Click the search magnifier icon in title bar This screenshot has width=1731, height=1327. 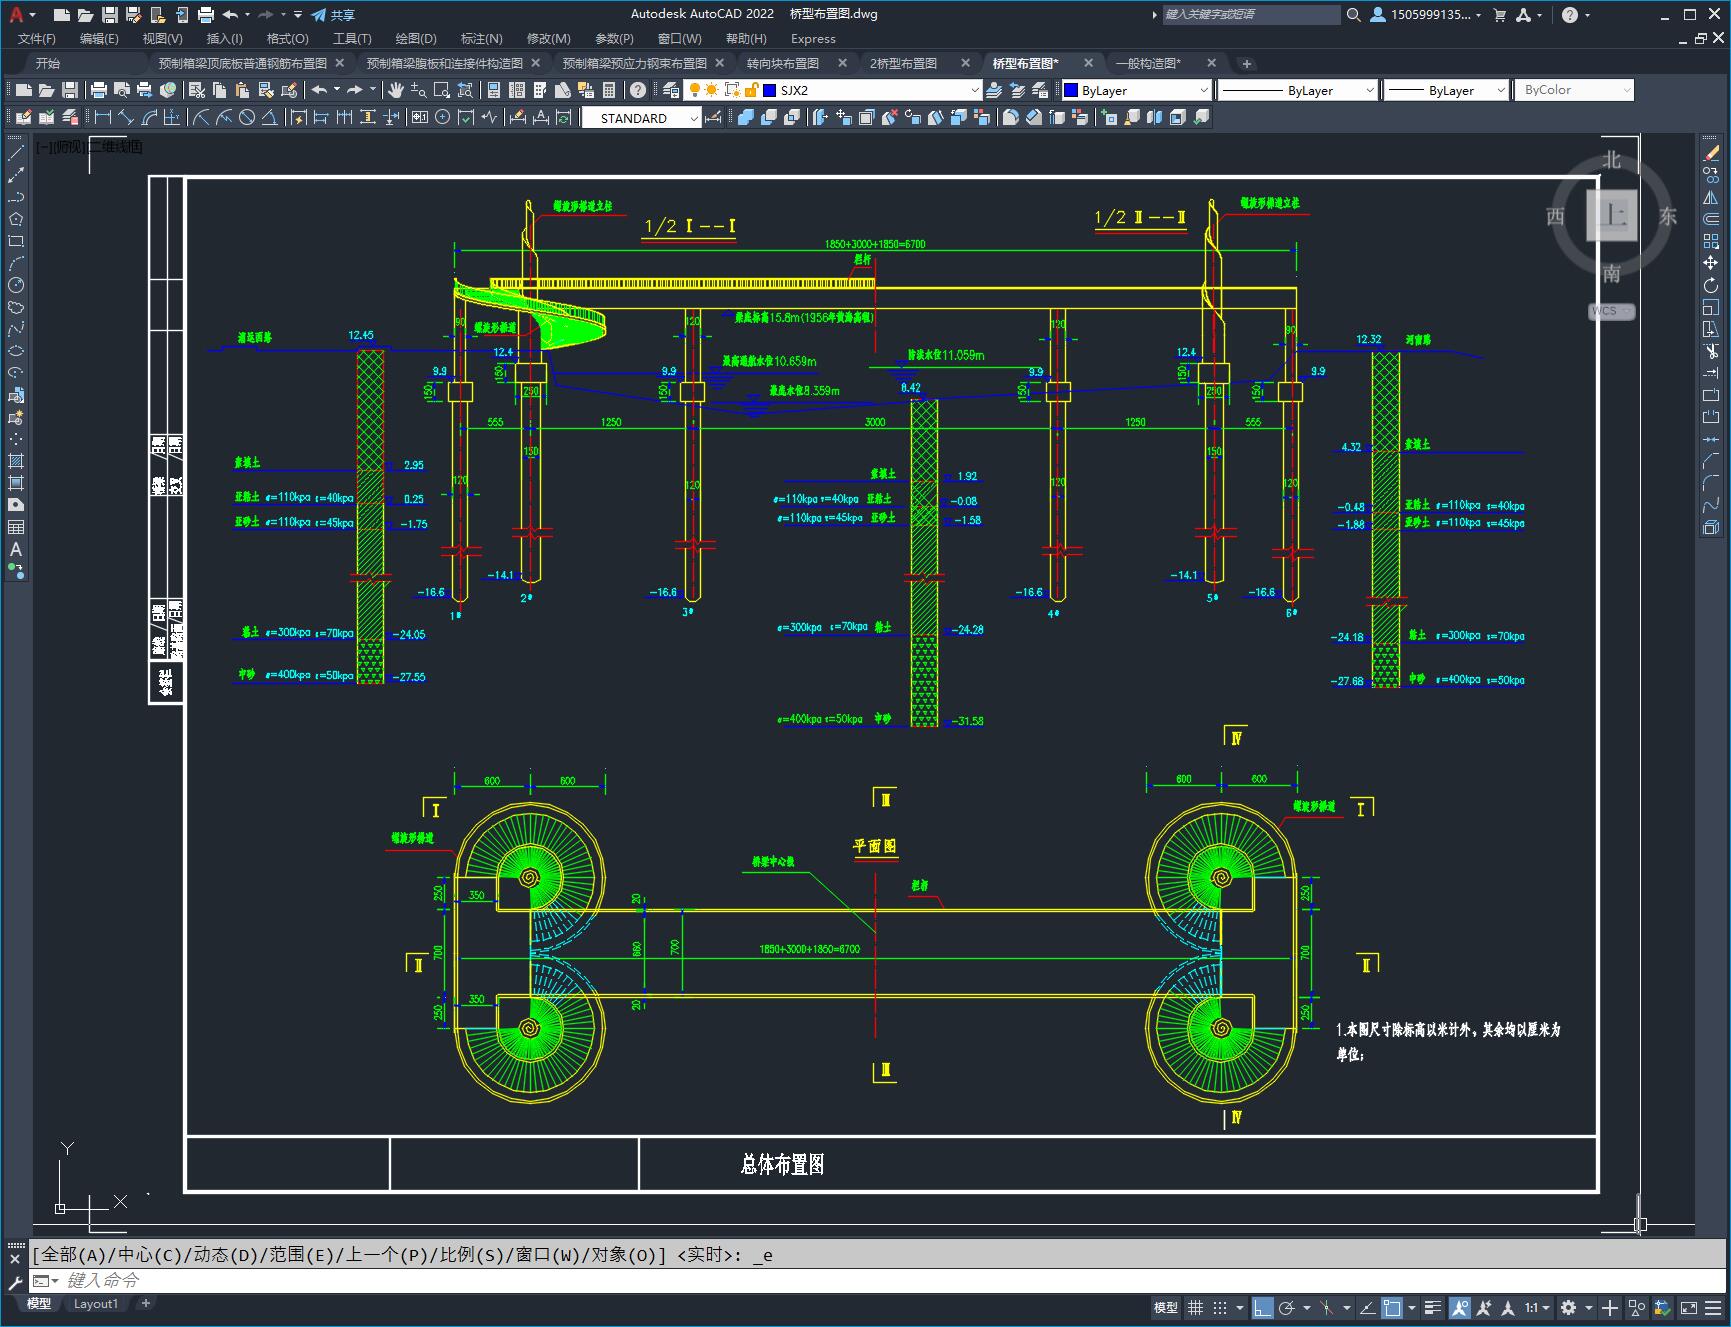pyautogui.click(x=1354, y=15)
